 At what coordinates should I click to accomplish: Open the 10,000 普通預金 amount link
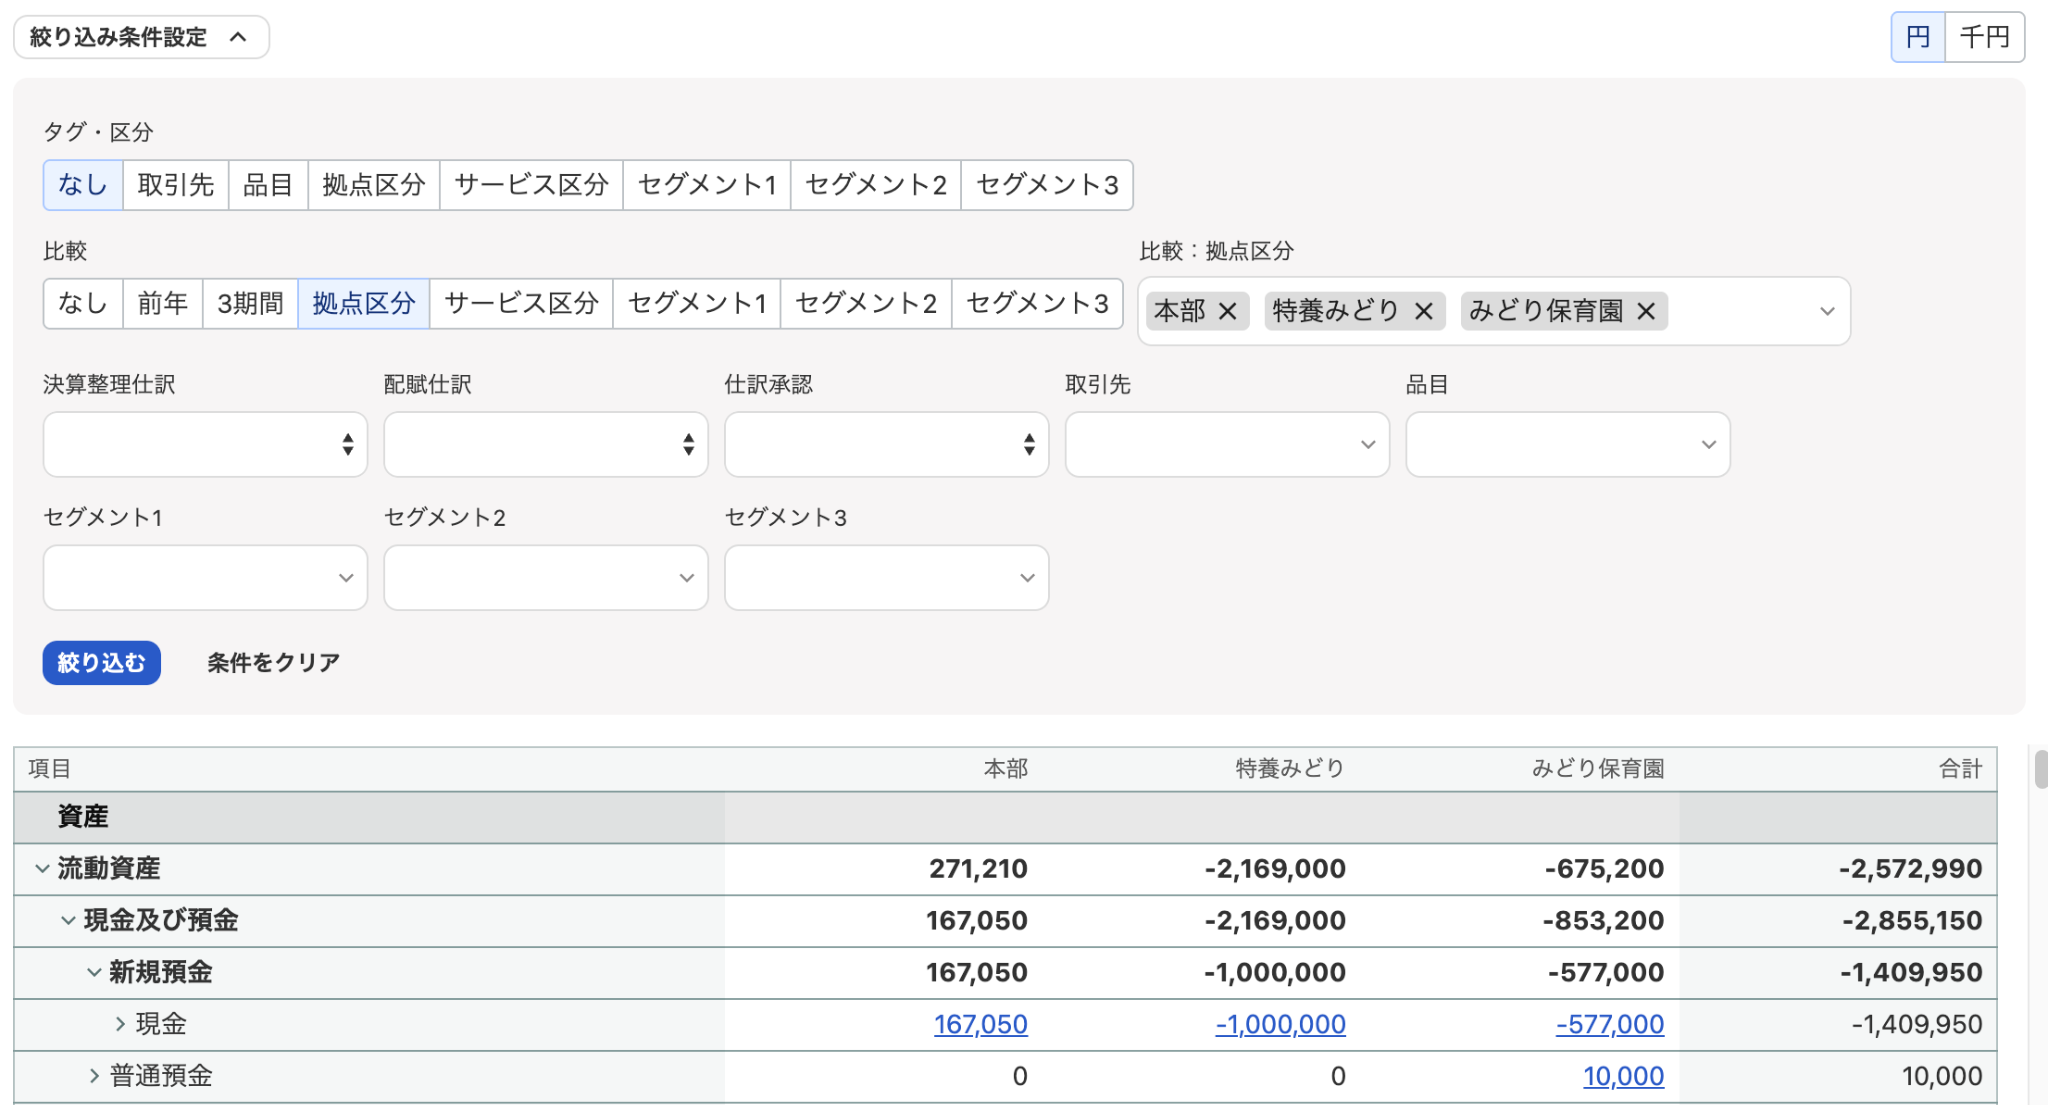(x=1623, y=1077)
